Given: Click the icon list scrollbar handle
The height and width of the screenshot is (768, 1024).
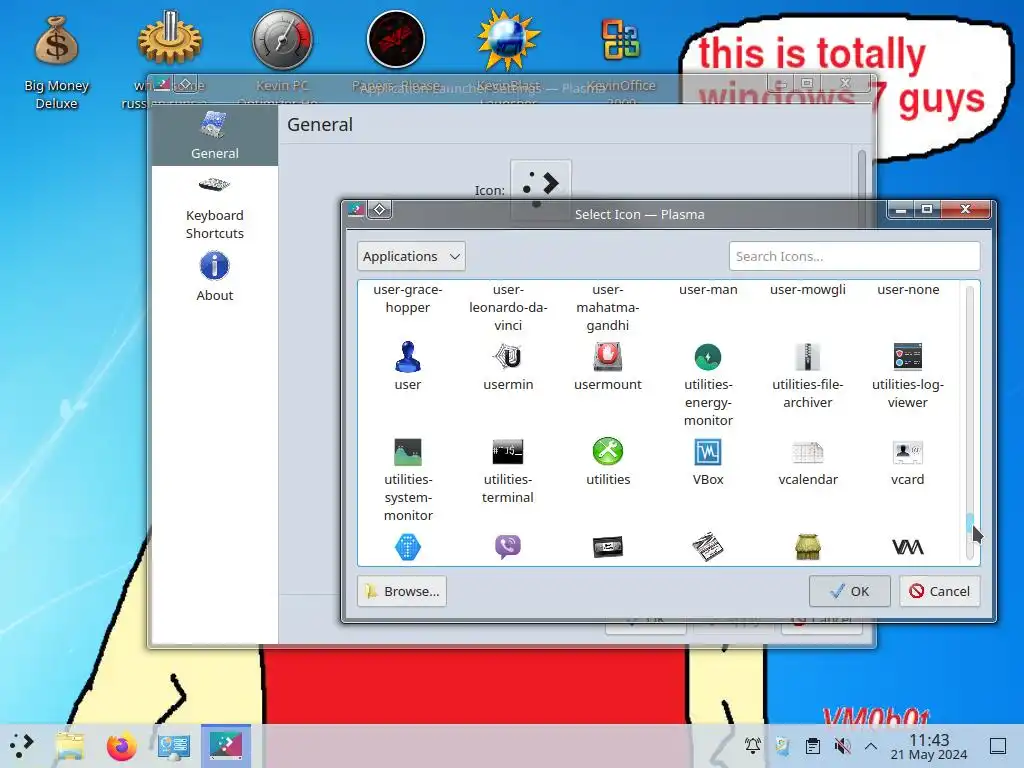Looking at the screenshot, I should click(x=970, y=524).
